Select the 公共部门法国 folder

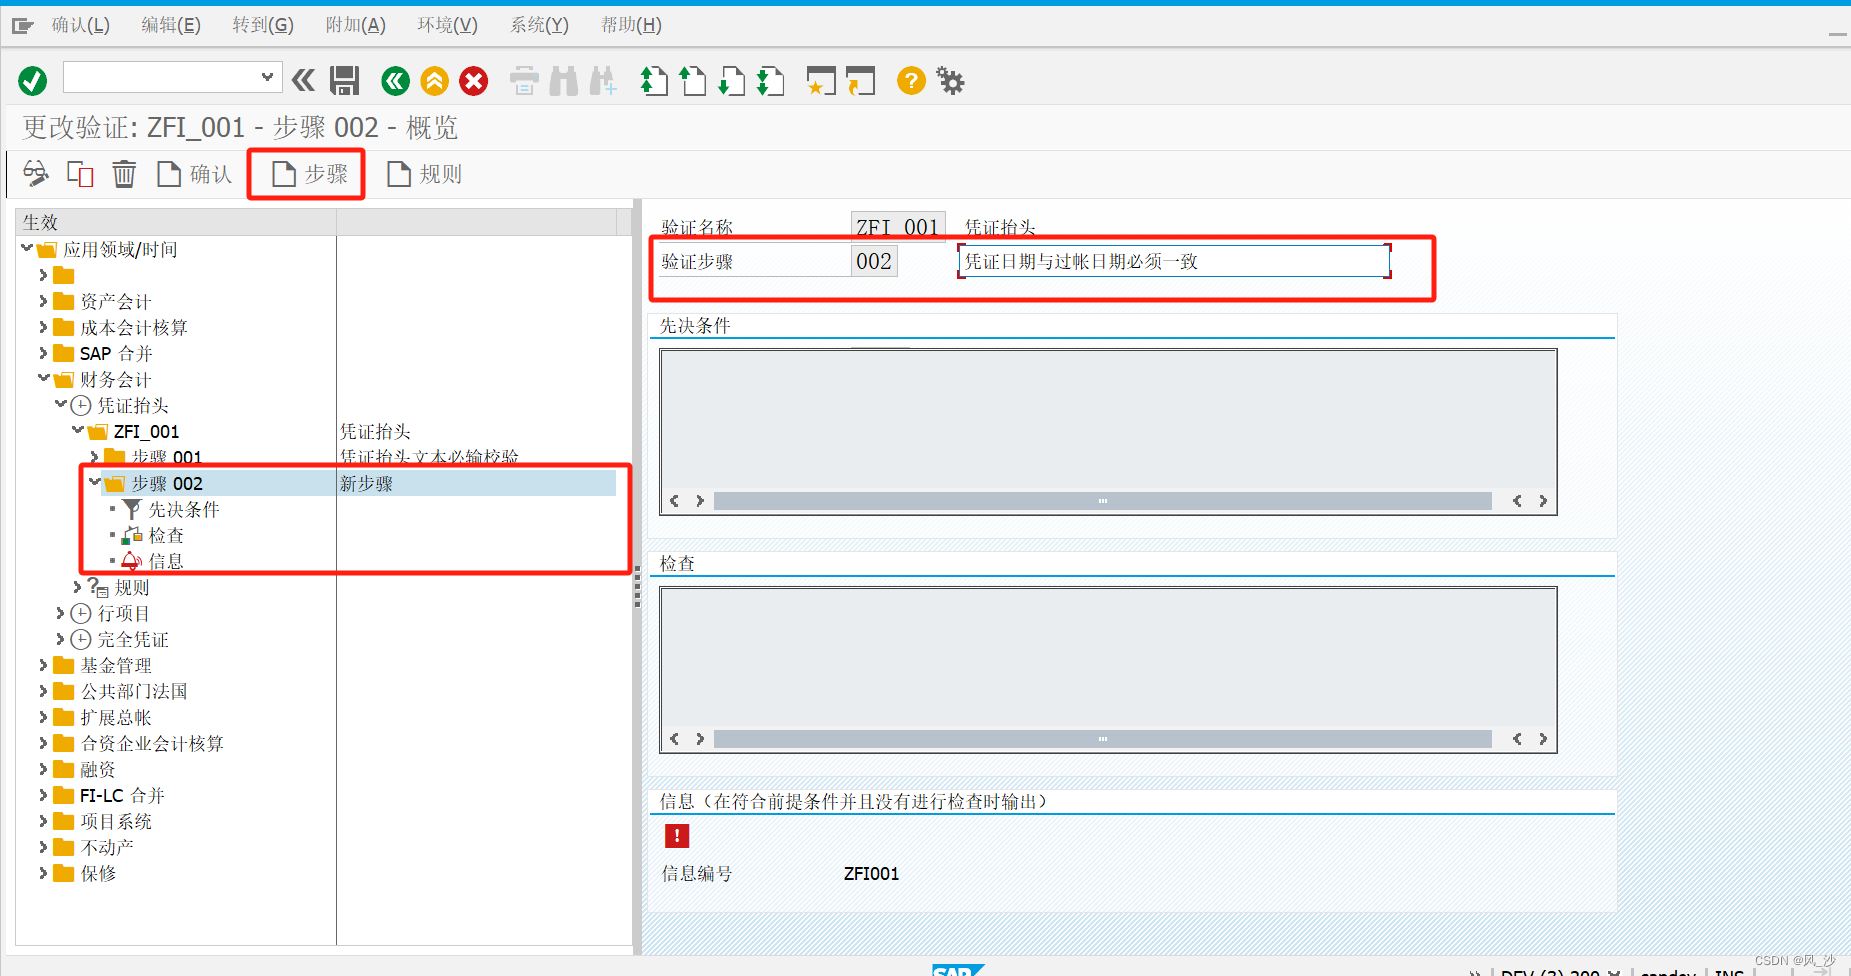click(x=134, y=691)
